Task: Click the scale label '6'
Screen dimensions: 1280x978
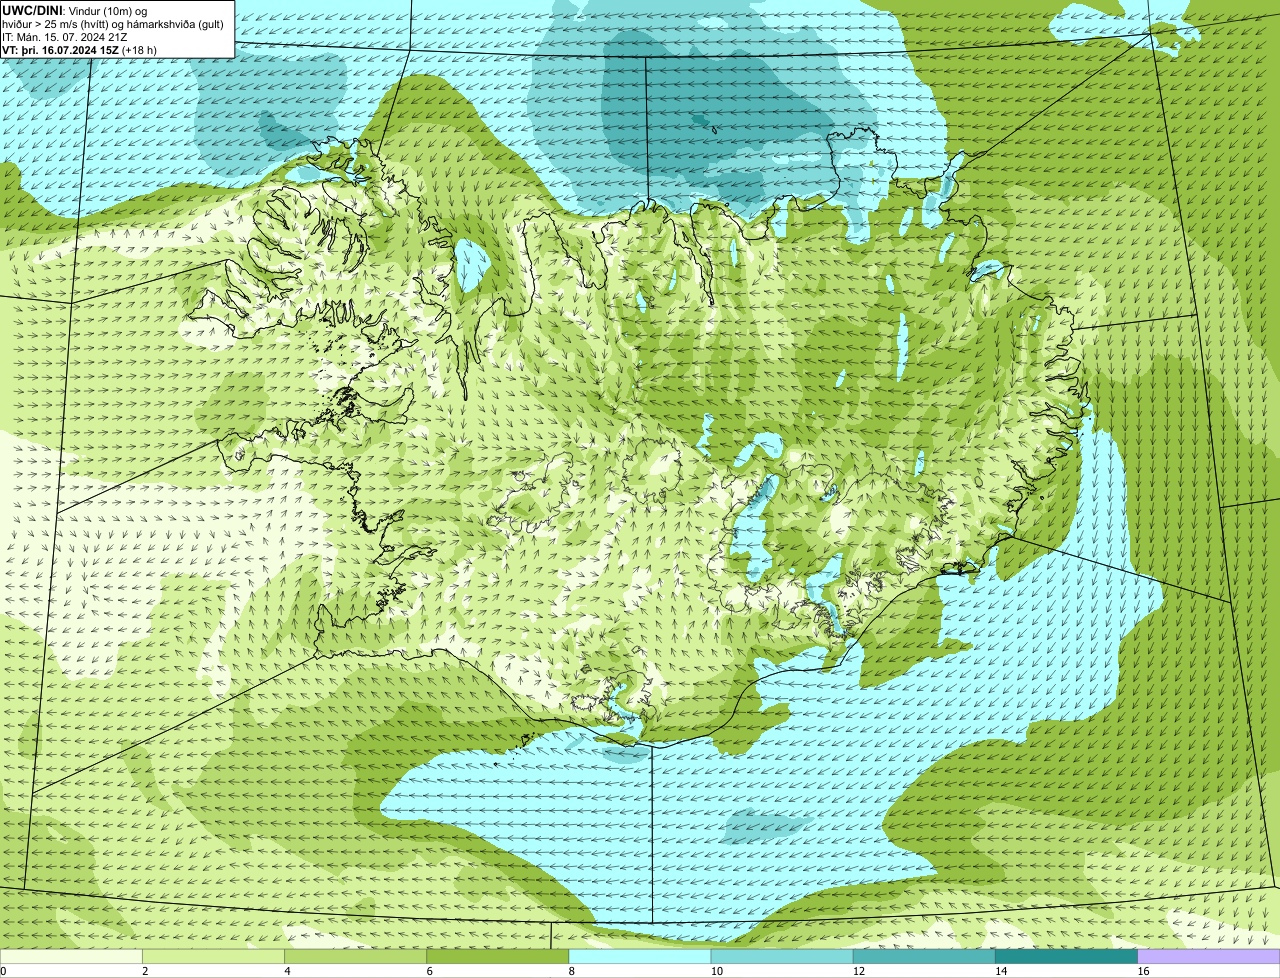Action: pyautogui.click(x=429, y=971)
